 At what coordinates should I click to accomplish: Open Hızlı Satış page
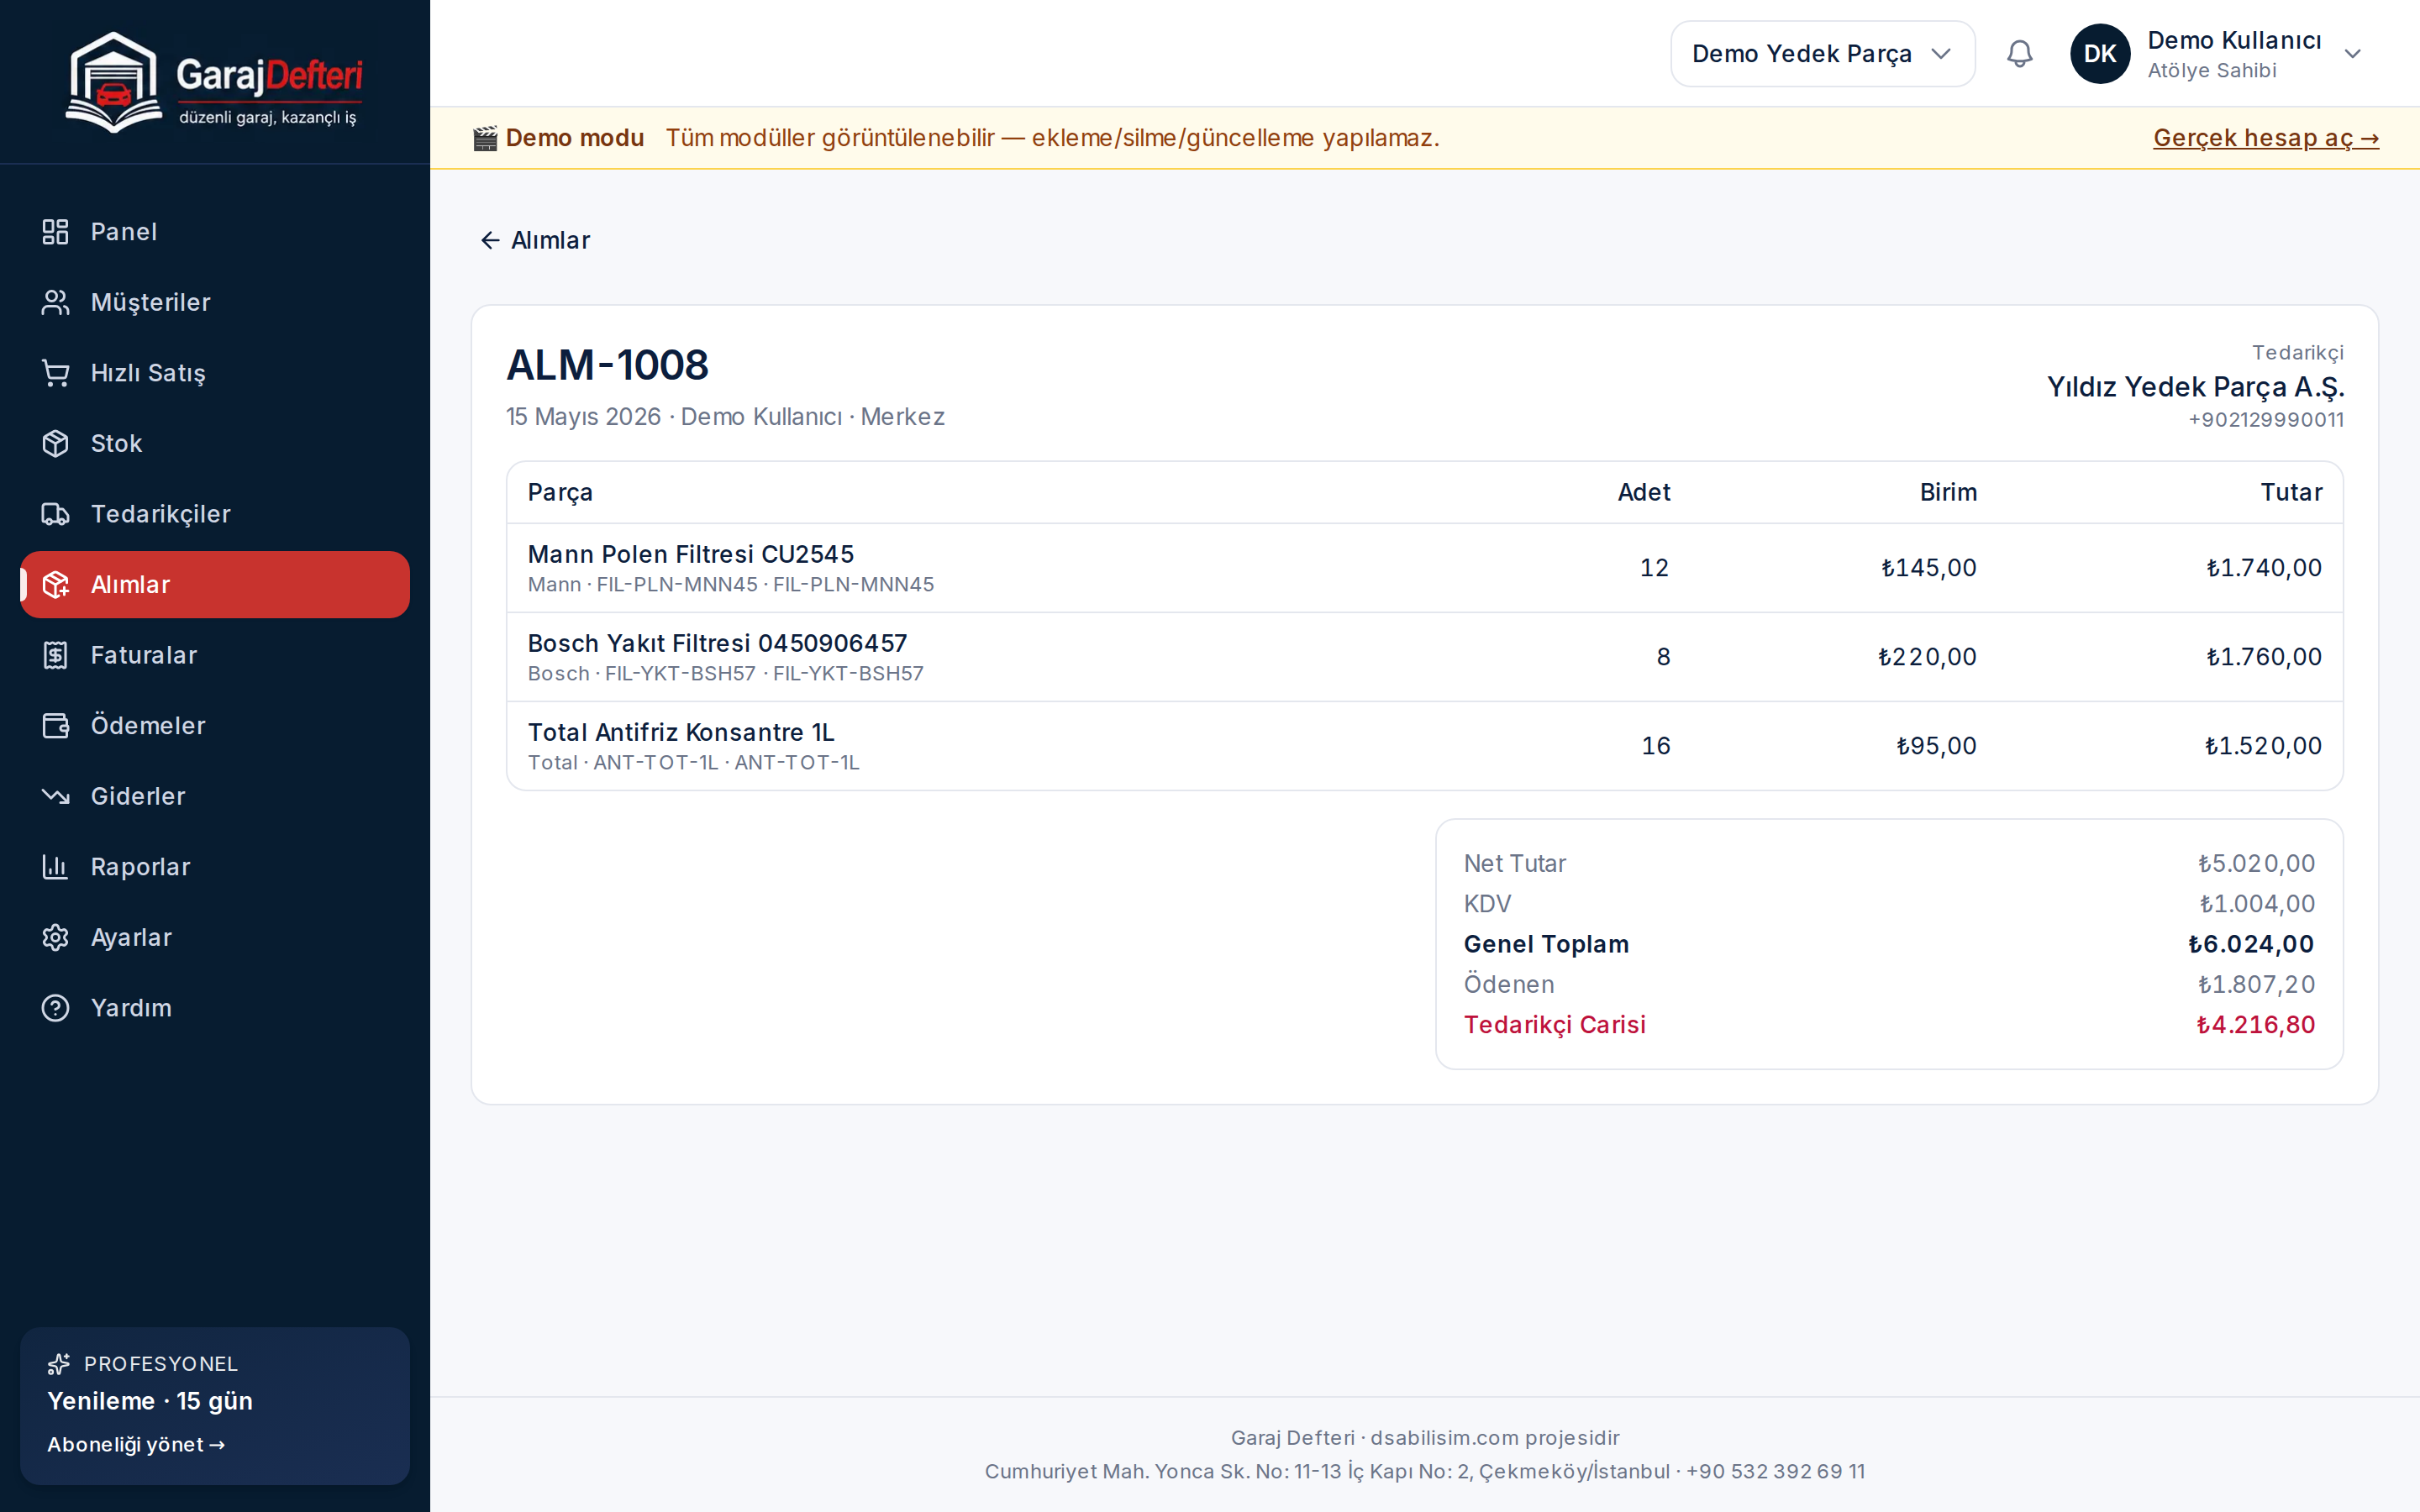point(215,373)
